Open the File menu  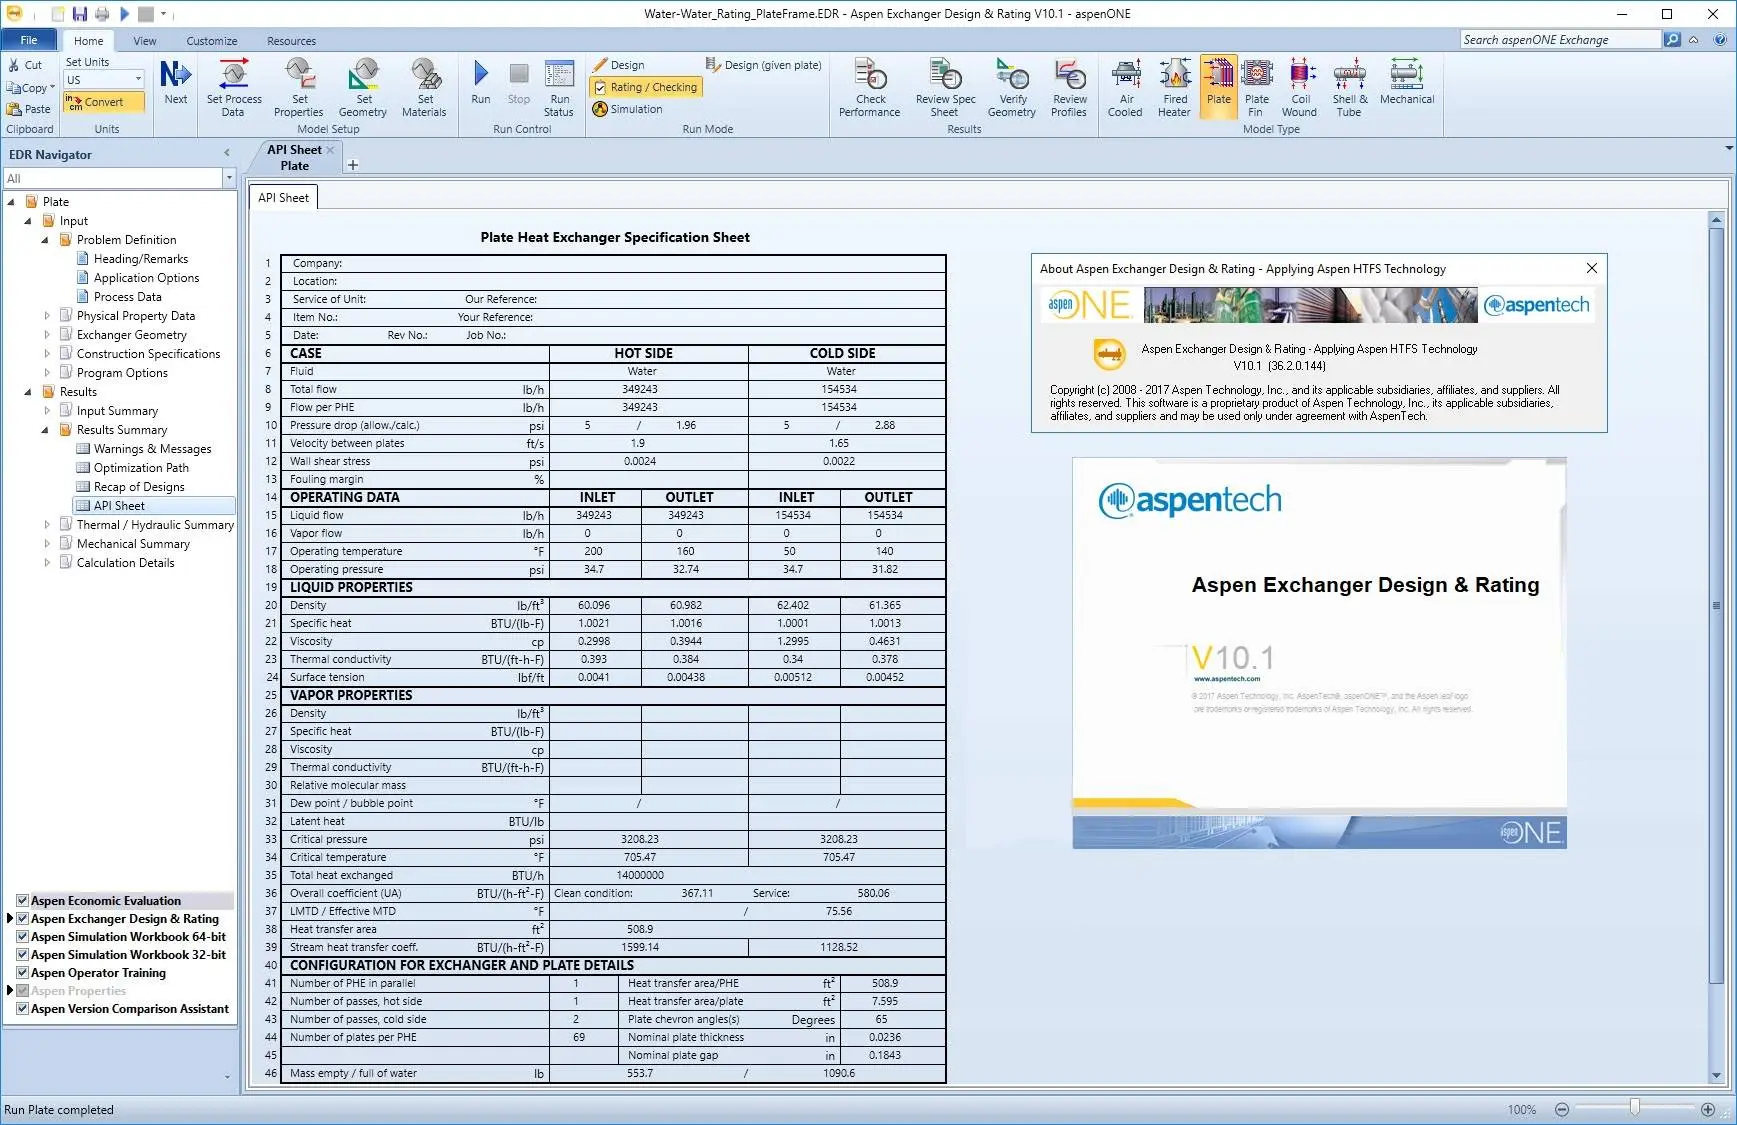(29, 40)
